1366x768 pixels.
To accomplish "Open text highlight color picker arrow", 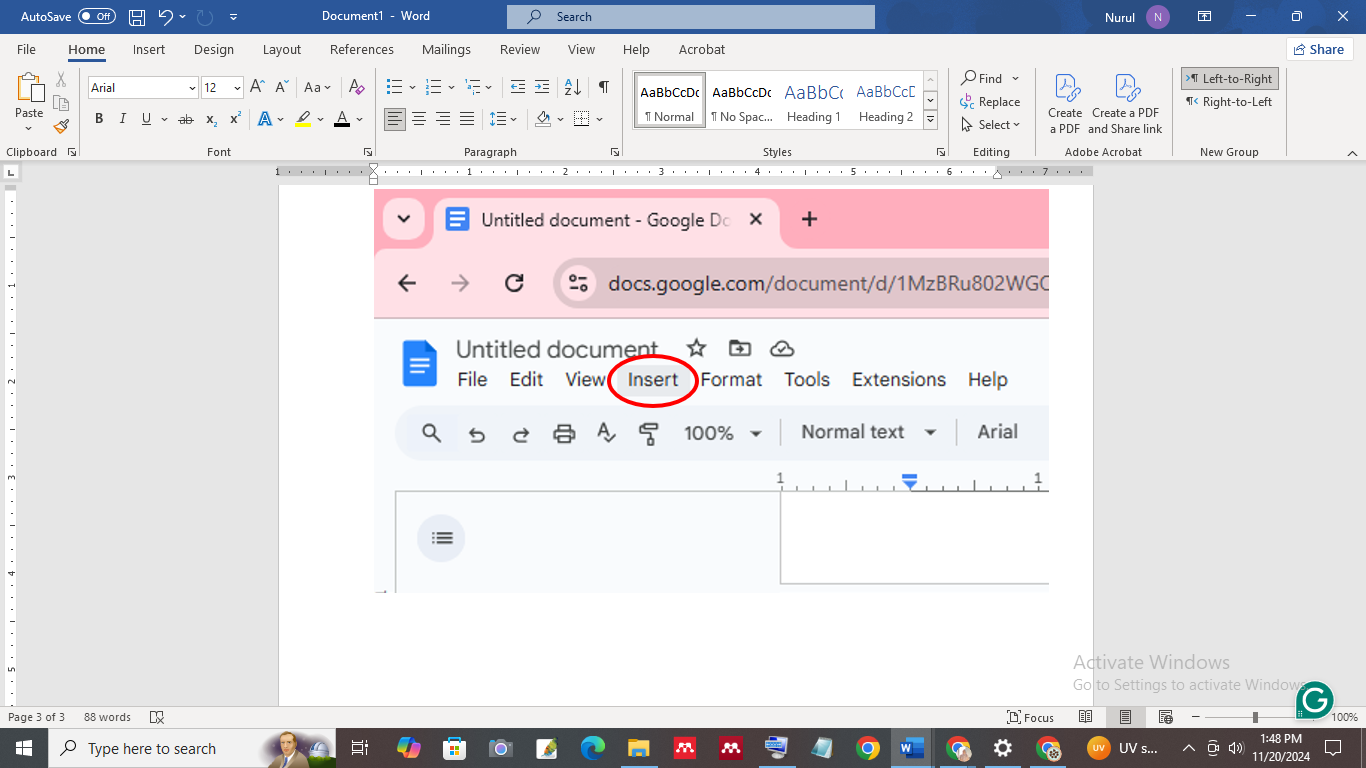I will 321,119.
